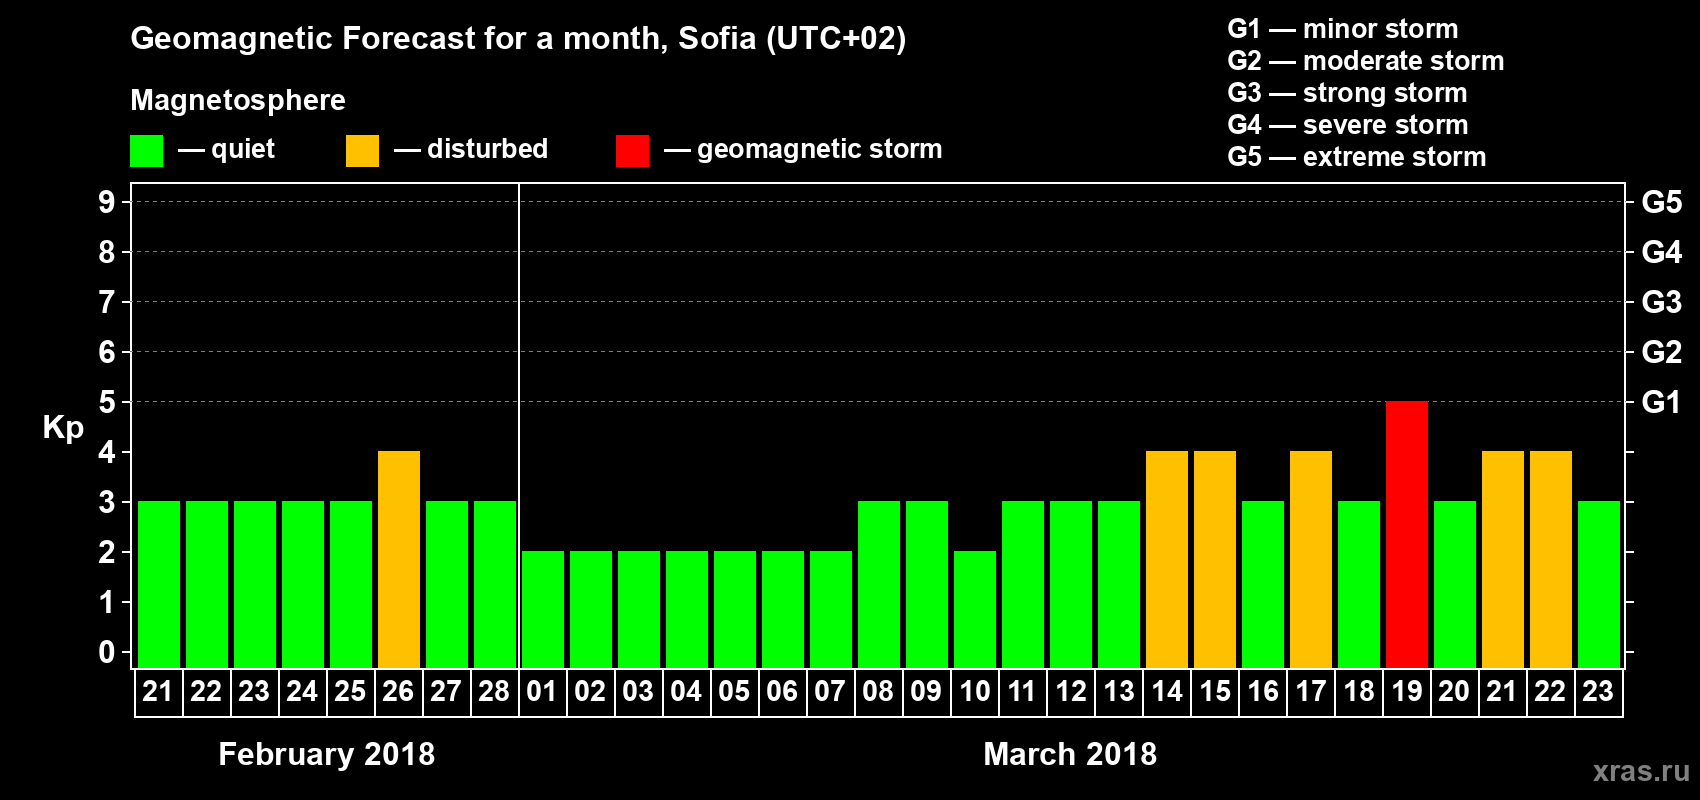1700x800 pixels.
Task: Click the 'G1 — minor storm' legend text
Action: click(1343, 29)
